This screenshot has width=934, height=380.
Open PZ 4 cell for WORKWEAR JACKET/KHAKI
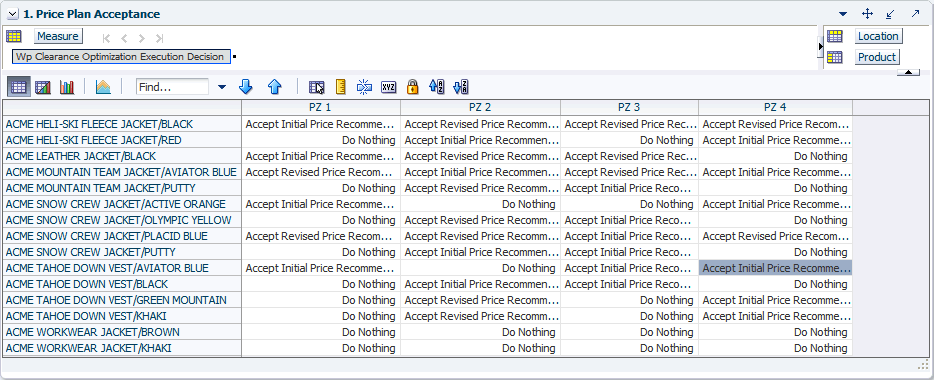pos(776,348)
